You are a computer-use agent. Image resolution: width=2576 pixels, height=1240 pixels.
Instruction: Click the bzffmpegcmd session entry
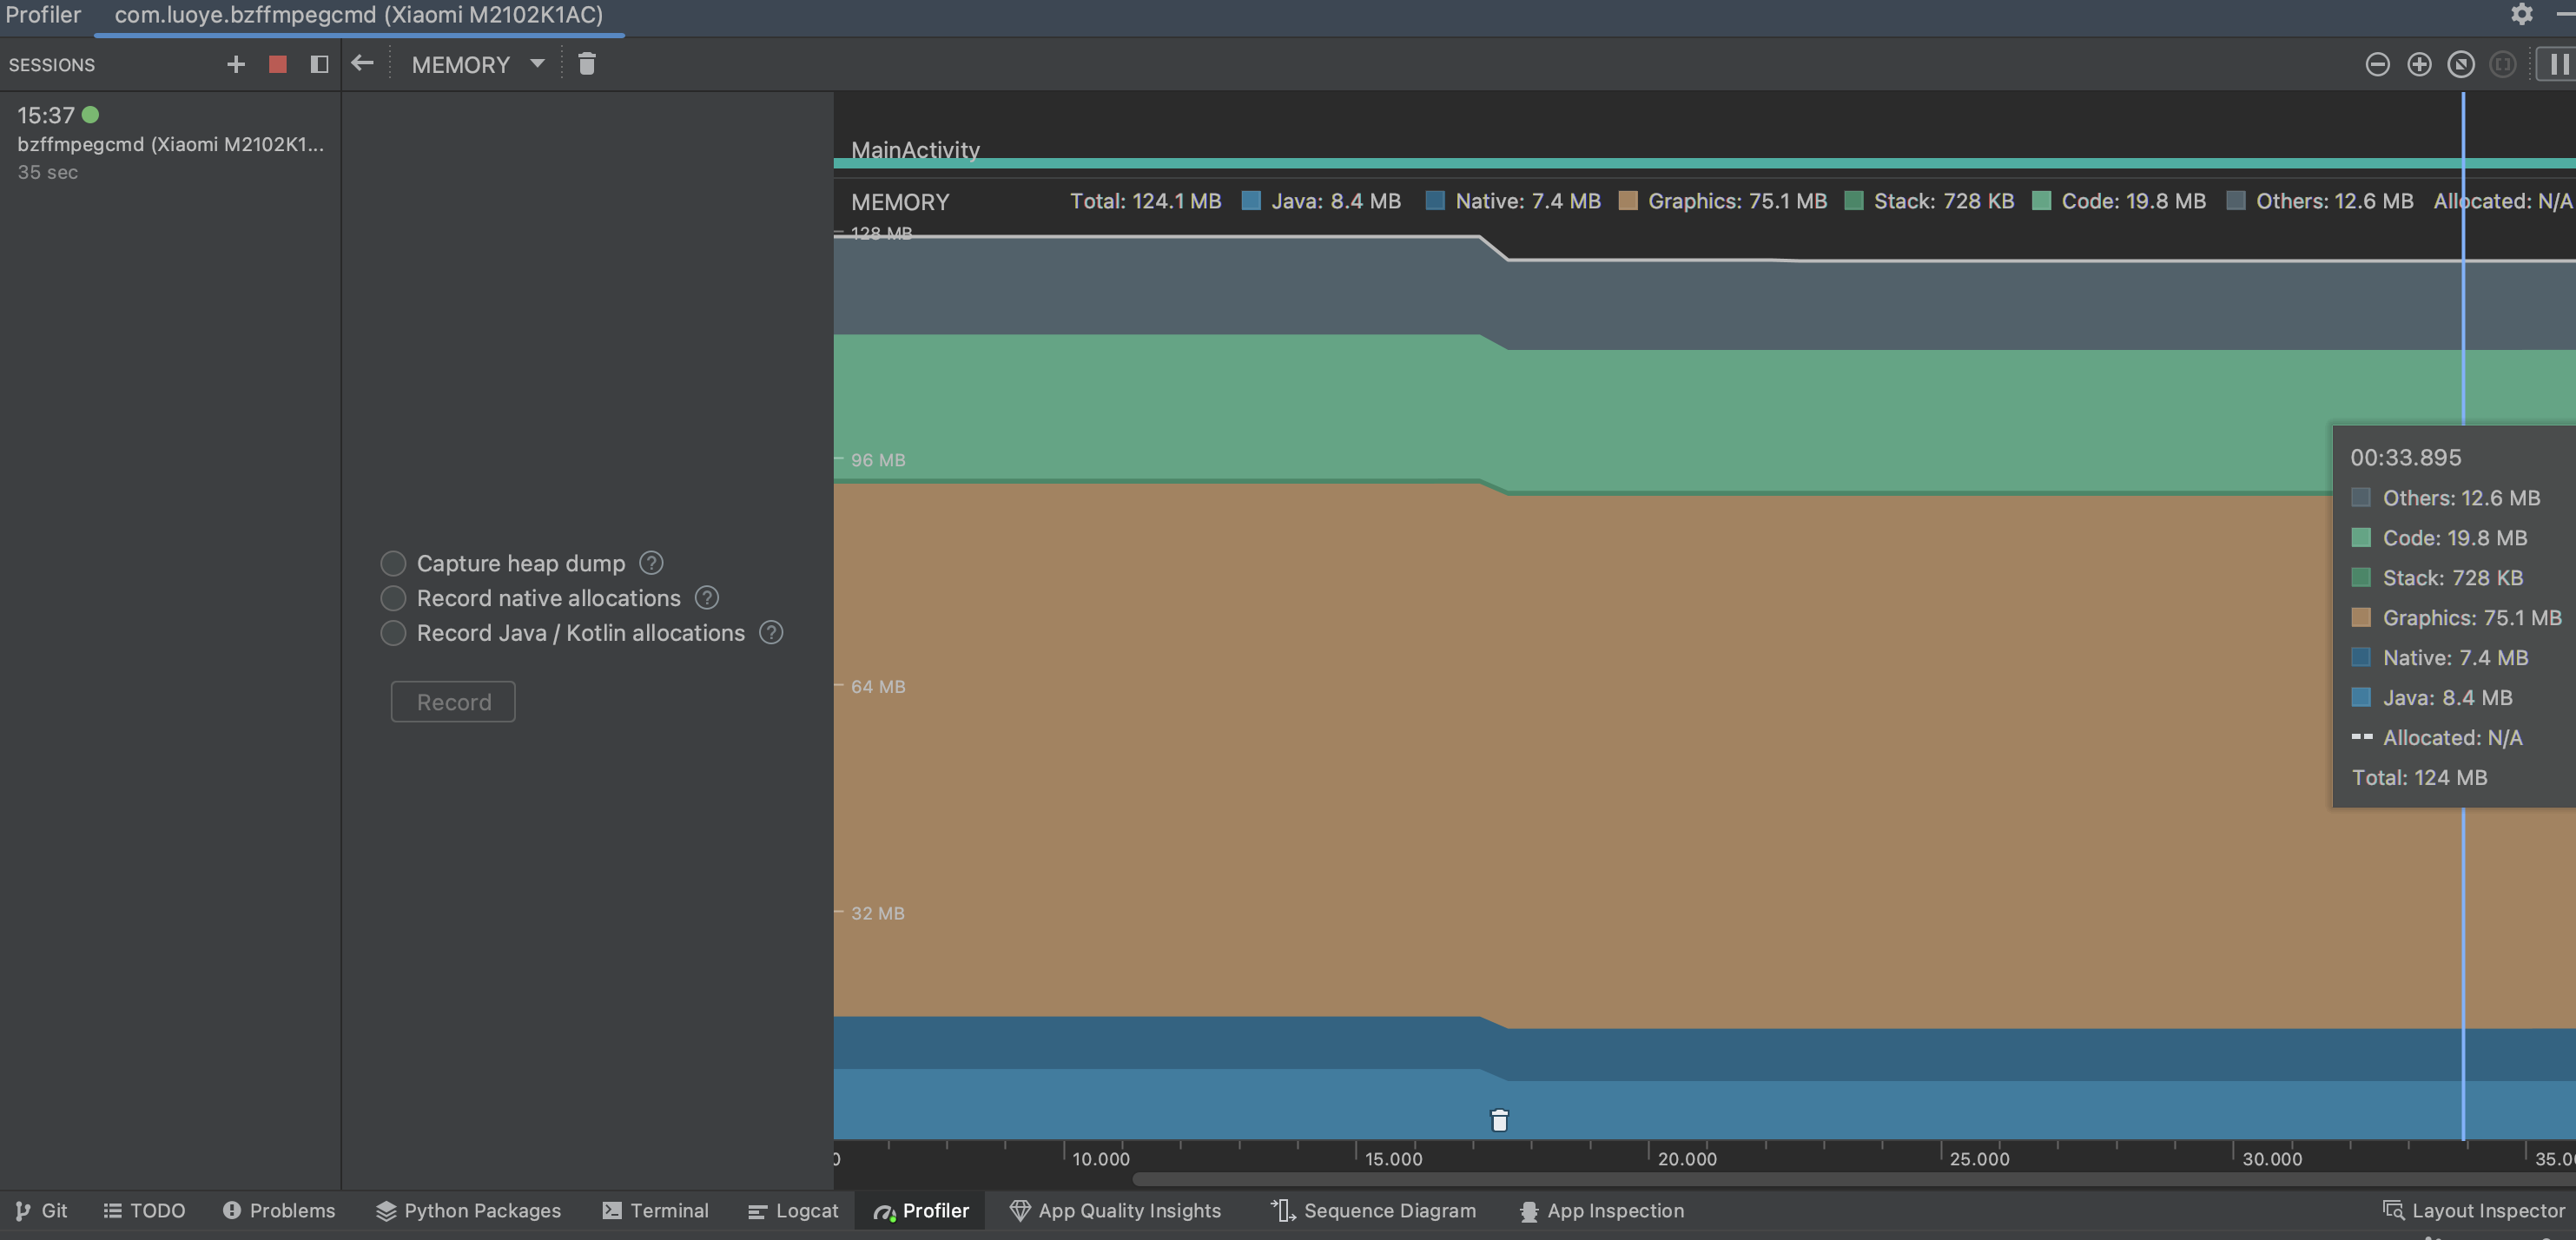(168, 143)
